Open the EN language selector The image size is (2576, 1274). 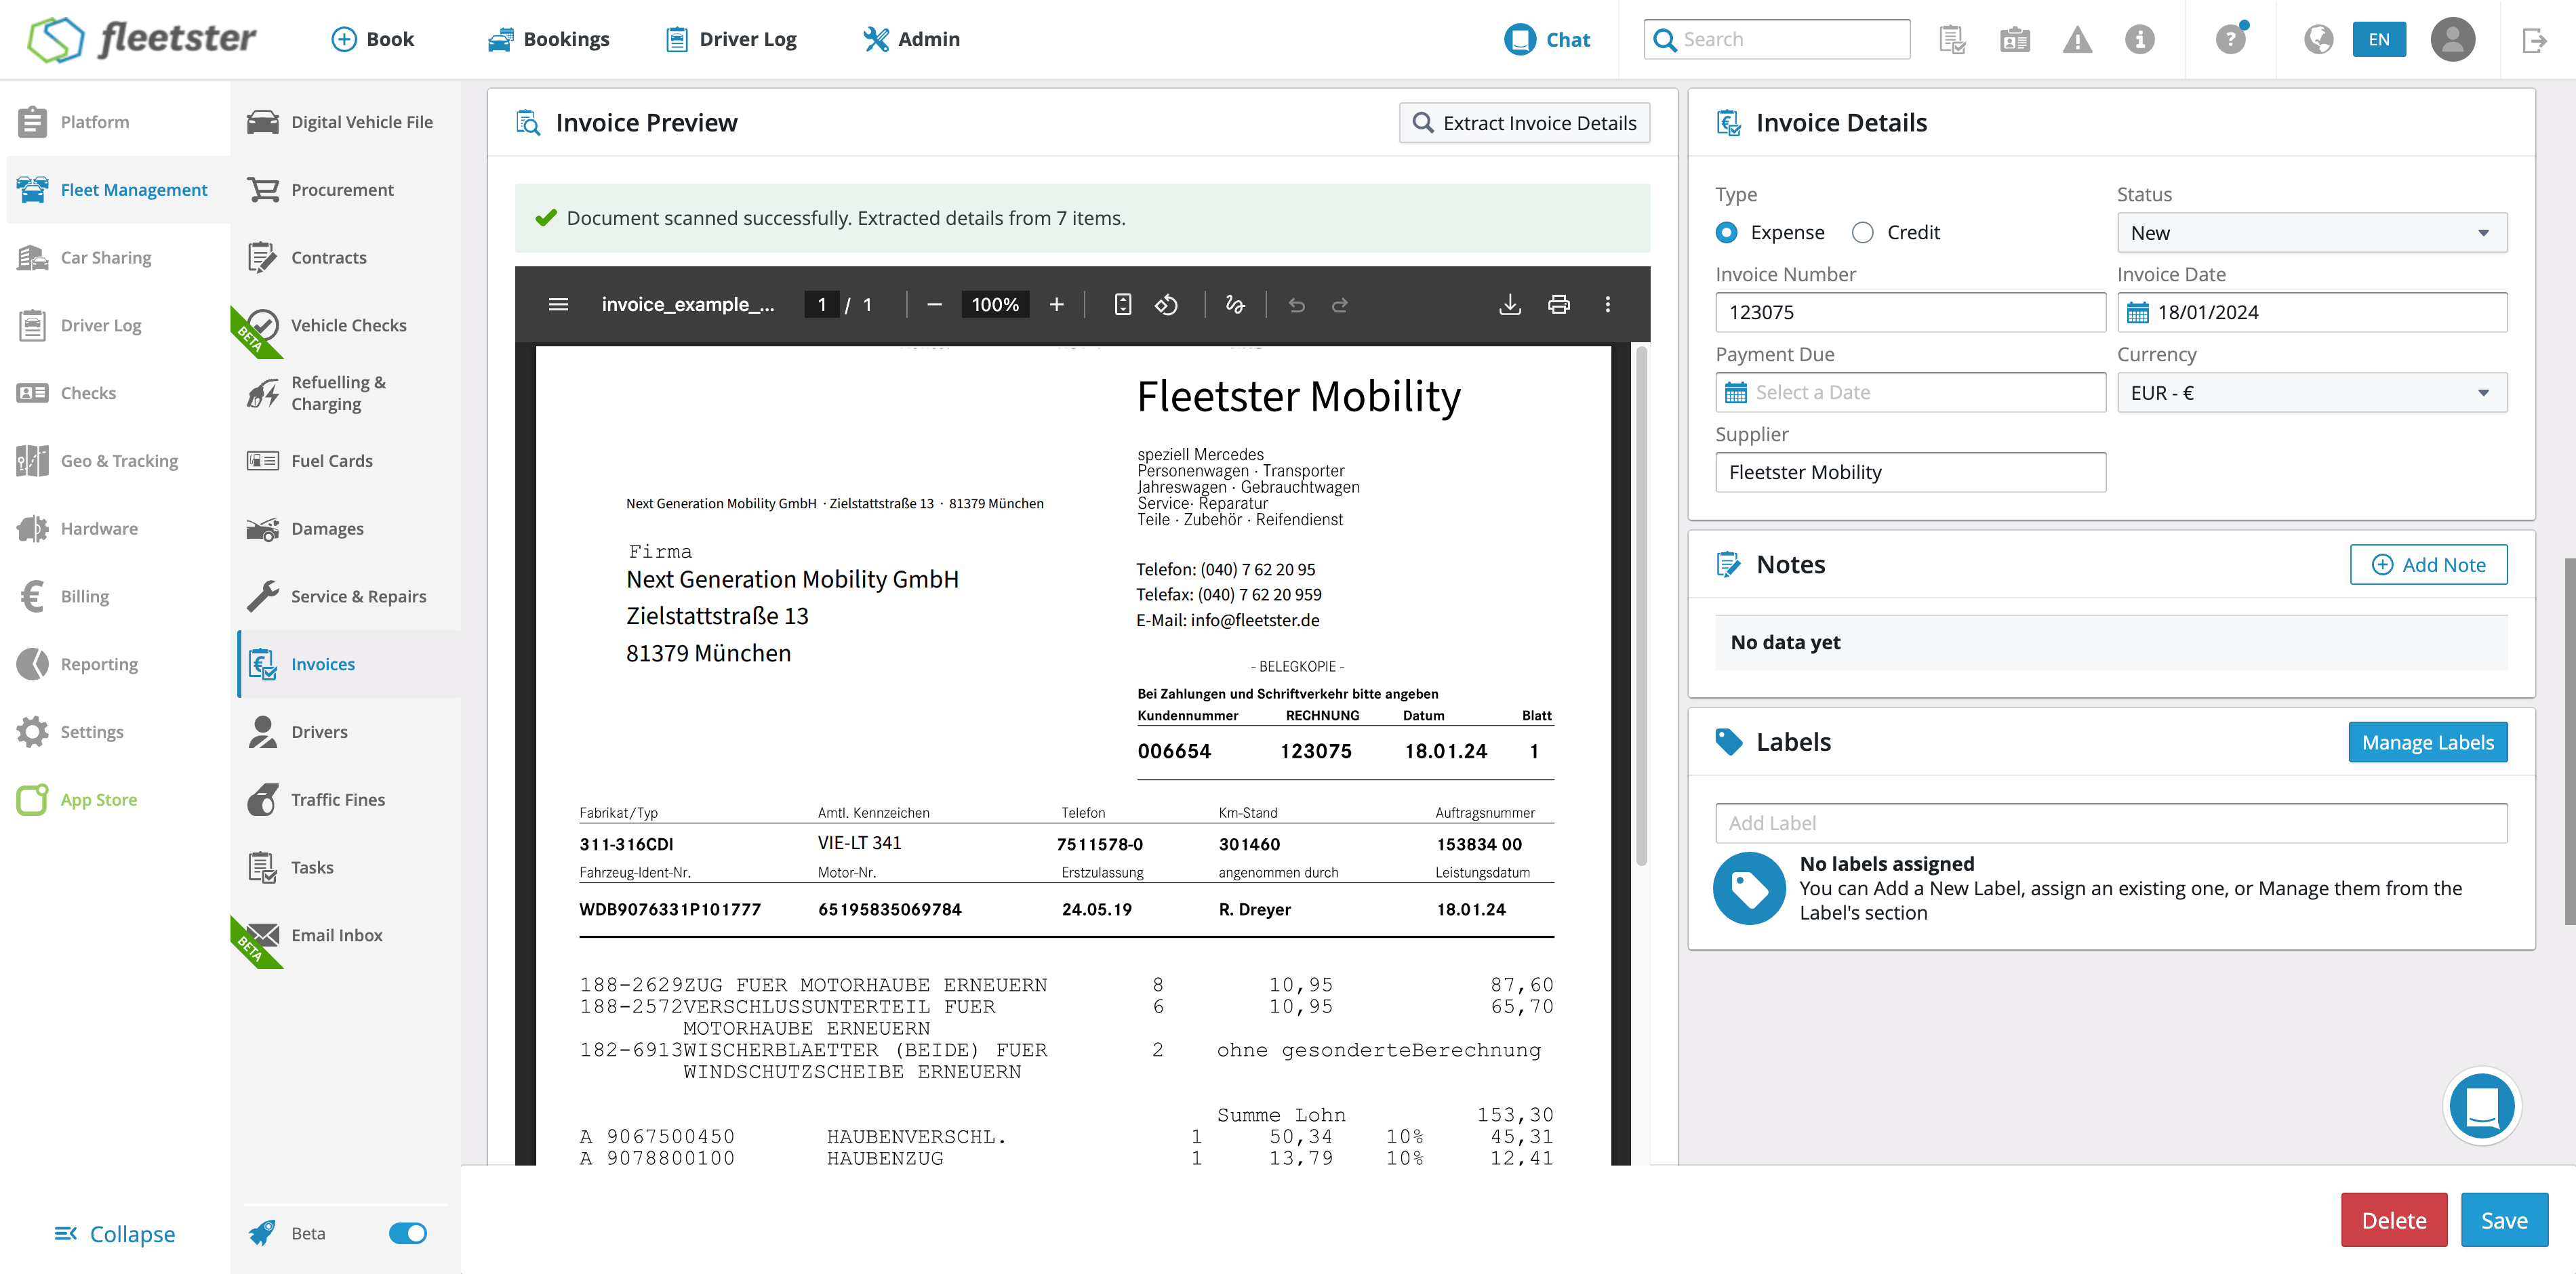pos(2379,40)
